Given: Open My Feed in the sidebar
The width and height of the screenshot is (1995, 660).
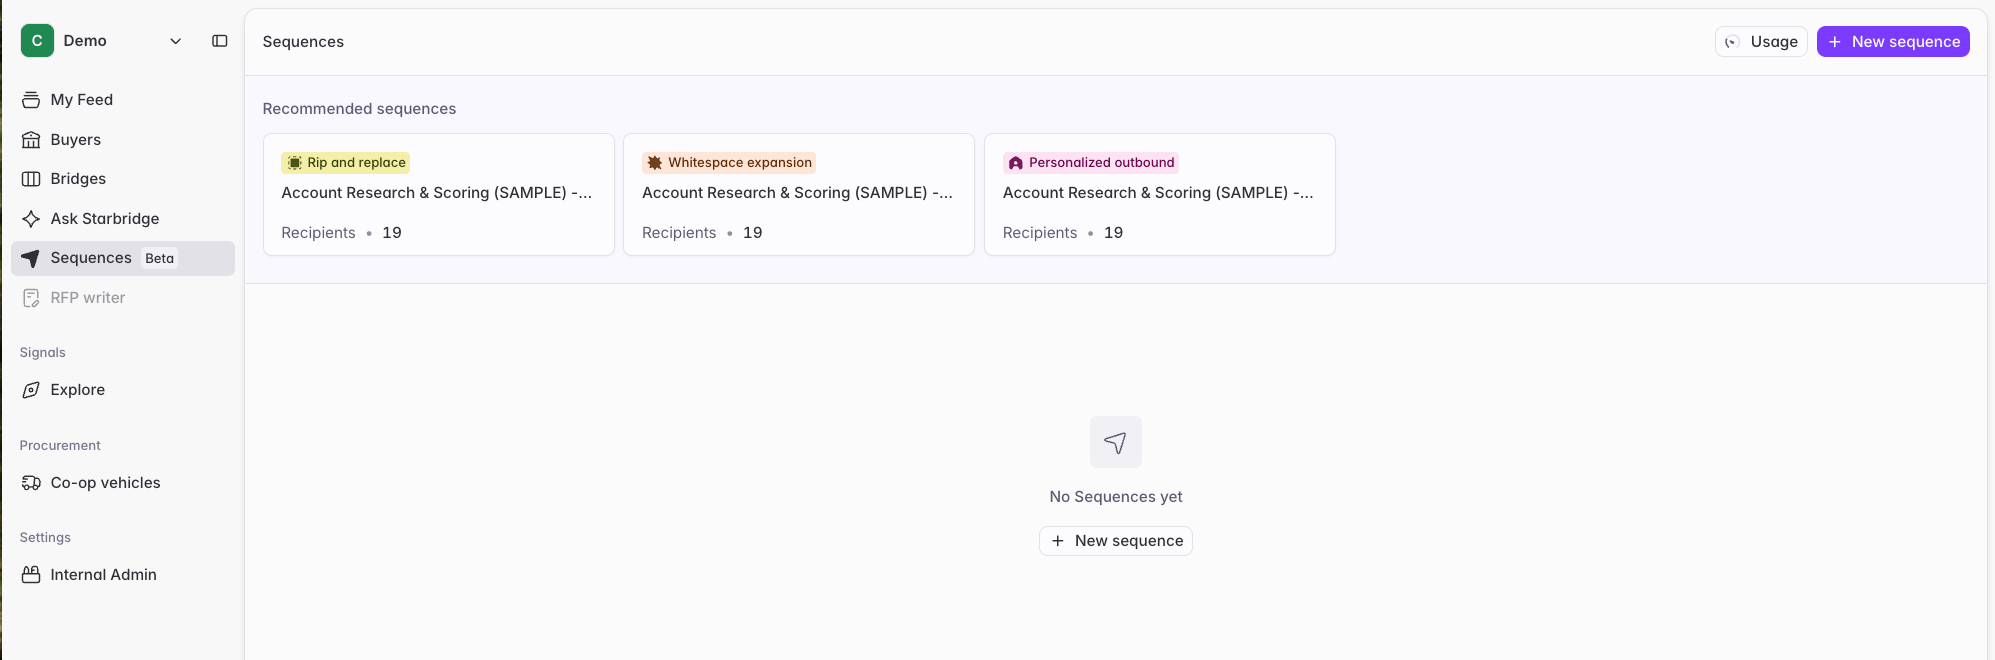Looking at the screenshot, I should (123, 100).
